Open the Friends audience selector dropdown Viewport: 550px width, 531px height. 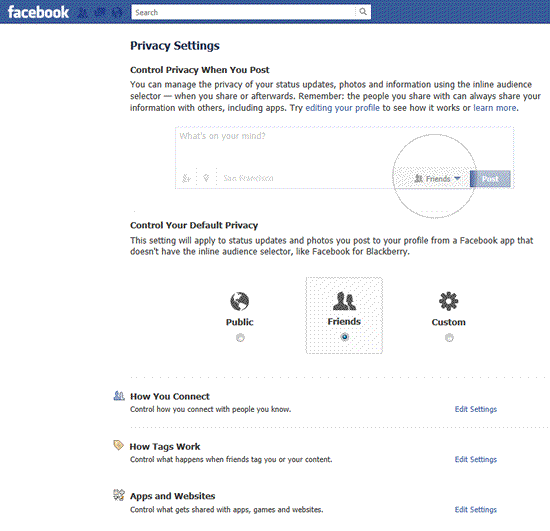coord(437,179)
